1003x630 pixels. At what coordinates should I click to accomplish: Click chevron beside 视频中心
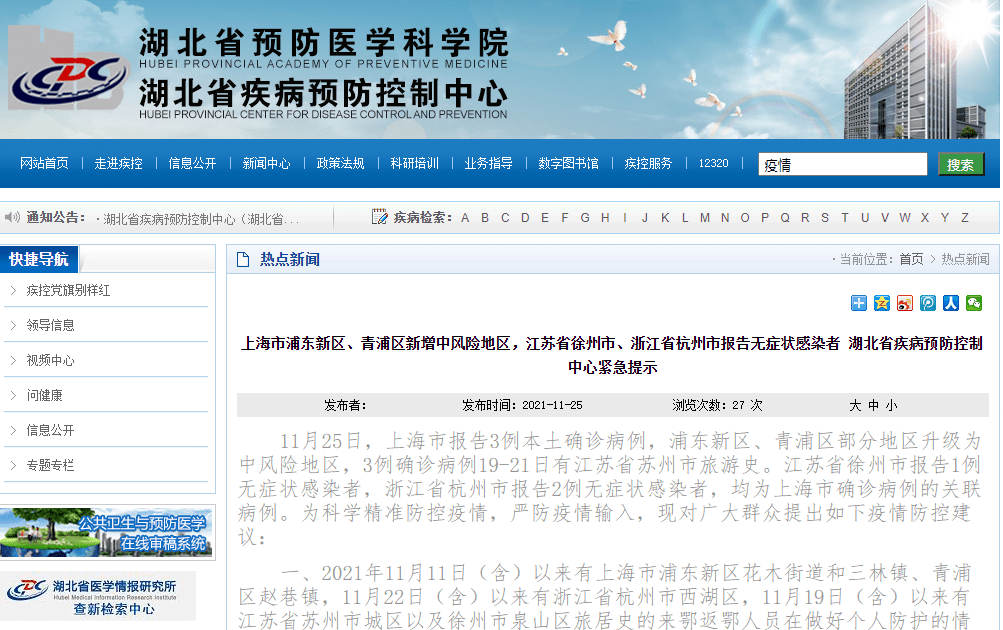pyautogui.click(x=13, y=360)
